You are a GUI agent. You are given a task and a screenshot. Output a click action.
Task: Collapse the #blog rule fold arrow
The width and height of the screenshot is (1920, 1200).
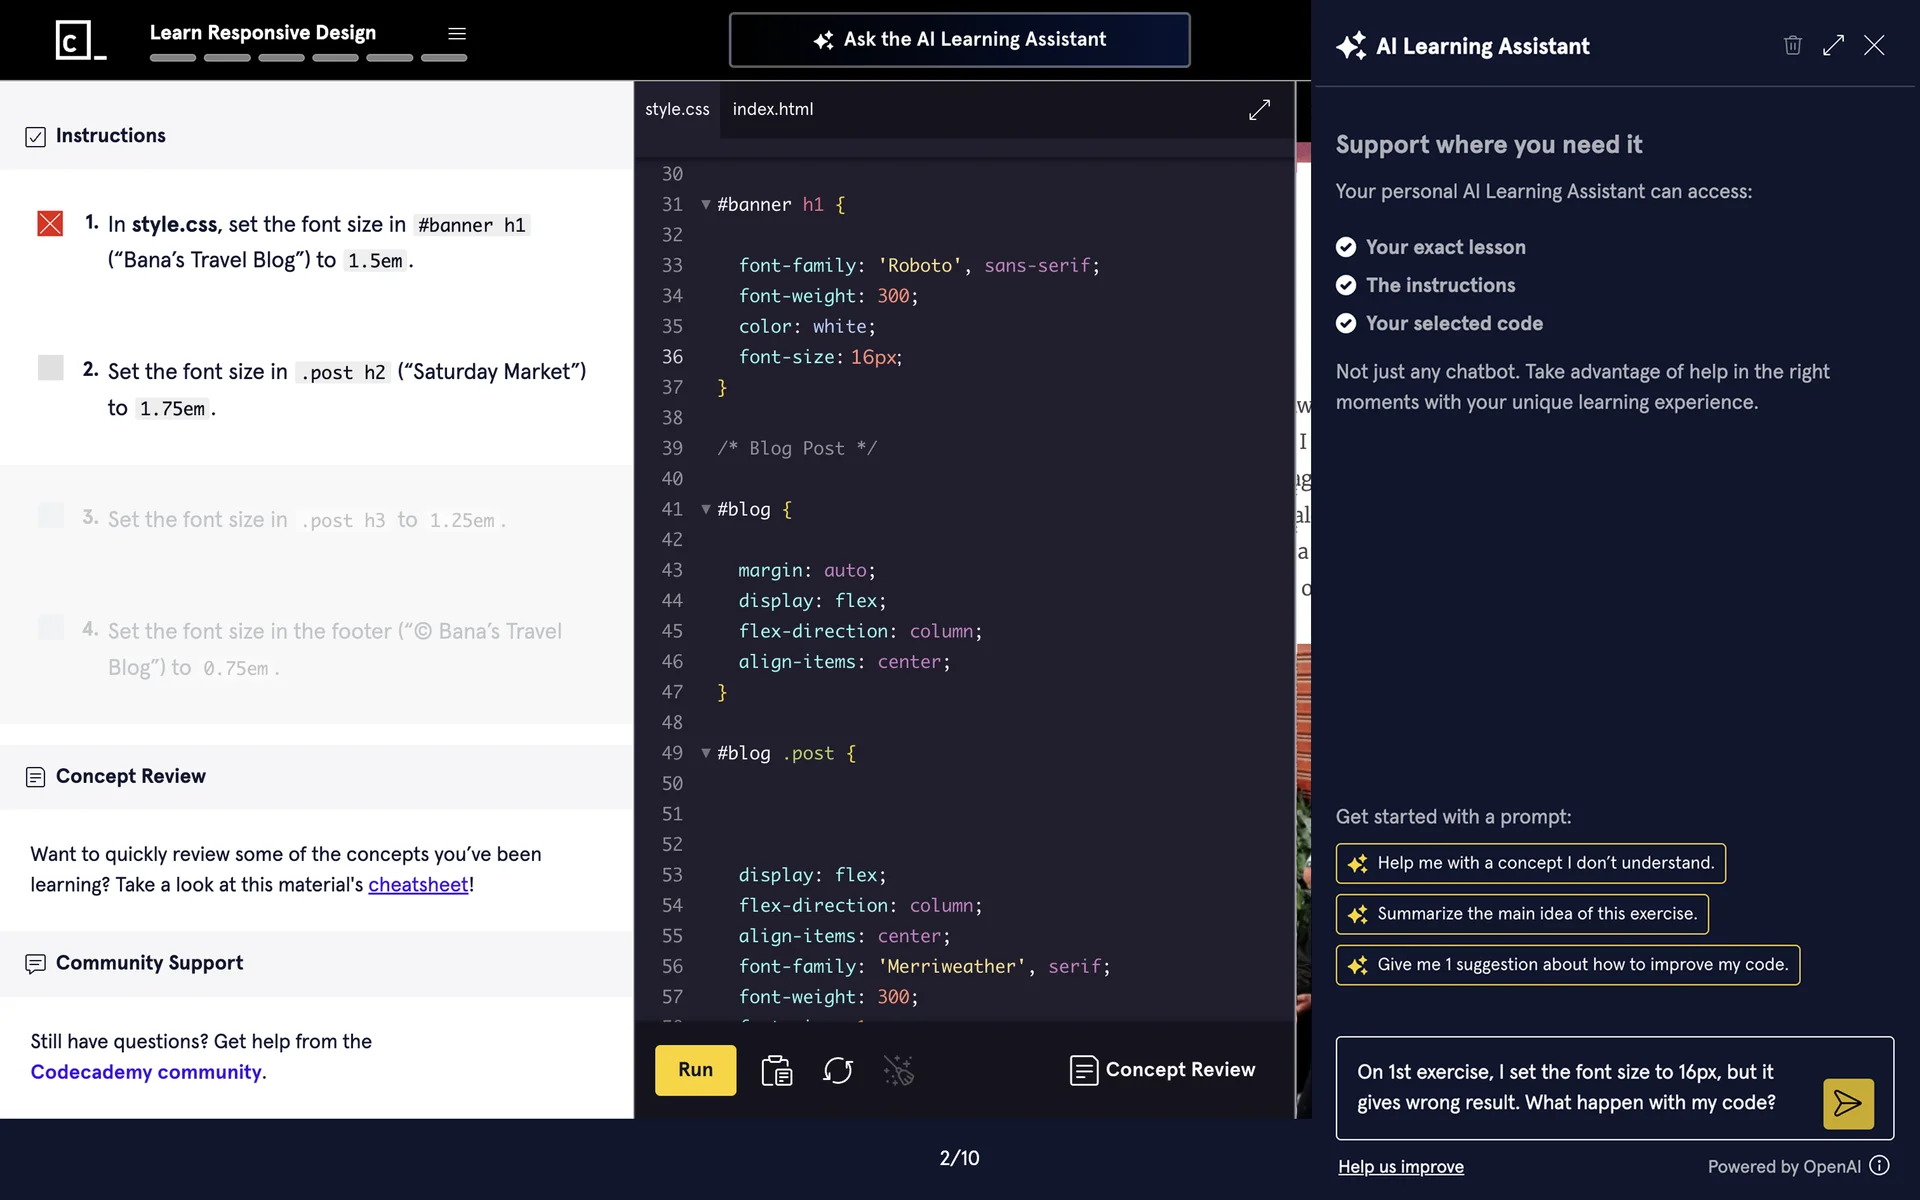click(706, 510)
